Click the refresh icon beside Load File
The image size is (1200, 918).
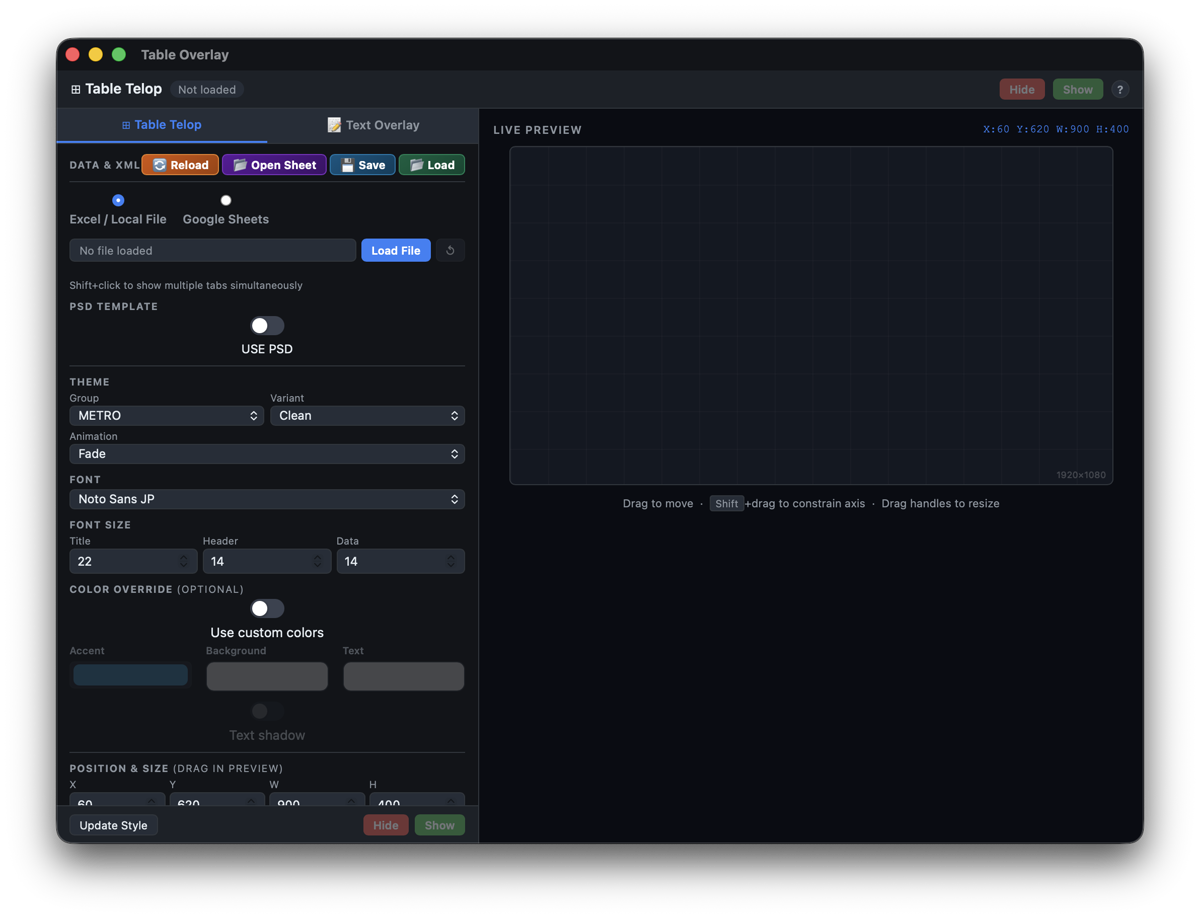pos(450,250)
